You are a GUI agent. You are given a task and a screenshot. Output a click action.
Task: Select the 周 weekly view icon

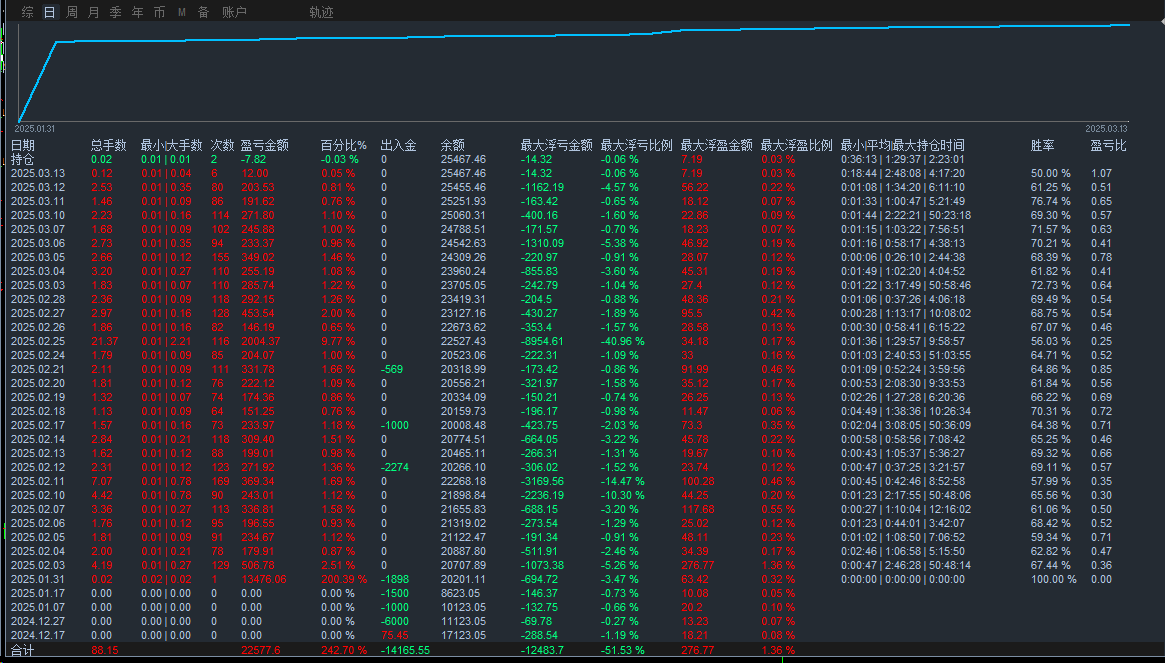pyautogui.click(x=70, y=12)
